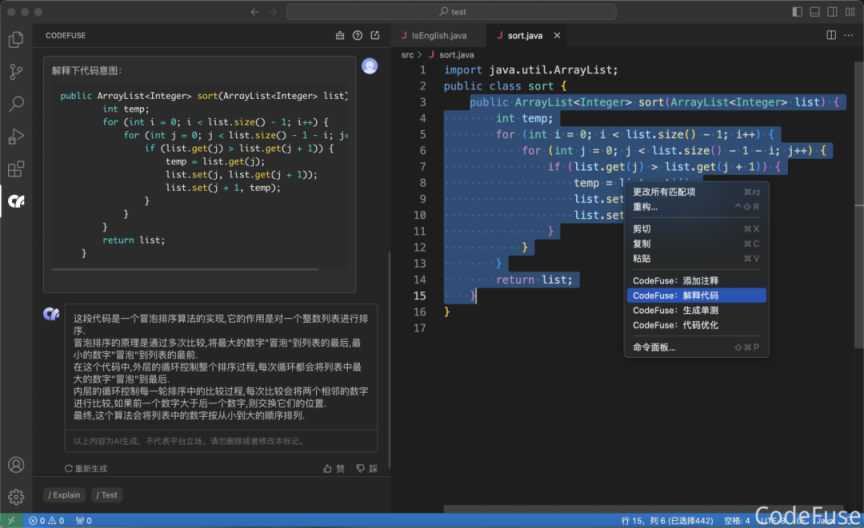864x528 pixels.
Task: Switch to the IsEnglish.java tab
Action: tap(439, 35)
